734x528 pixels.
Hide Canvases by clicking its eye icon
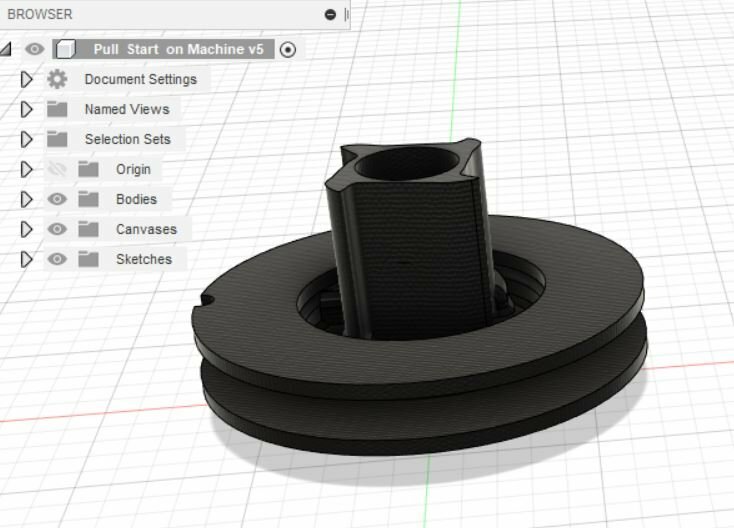[57, 229]
